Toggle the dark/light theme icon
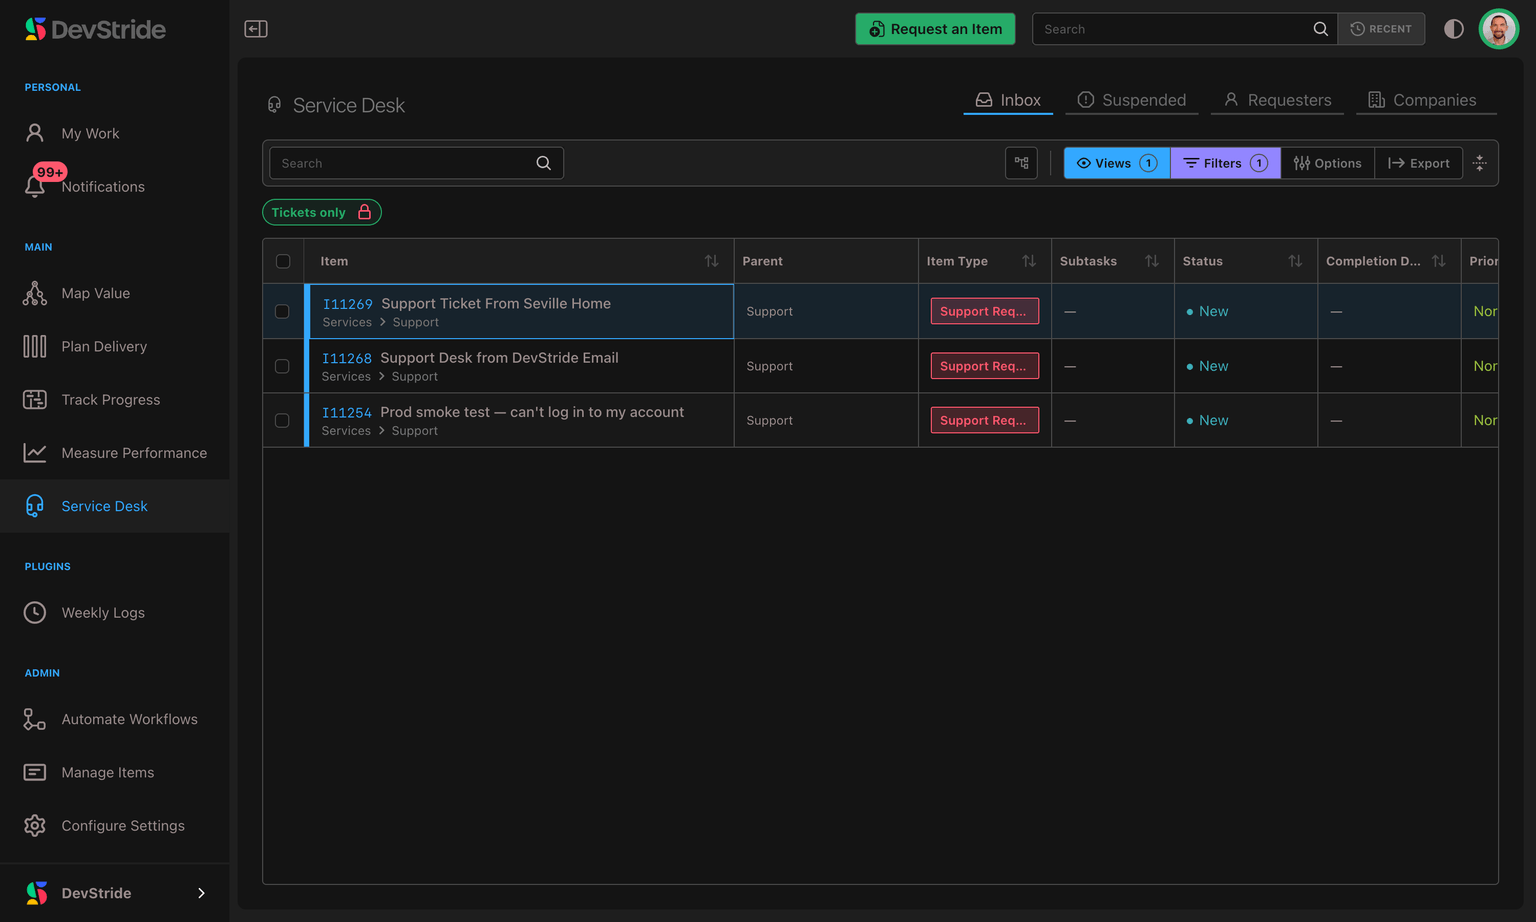The image size is (1536, 922). coord(1454,29)
